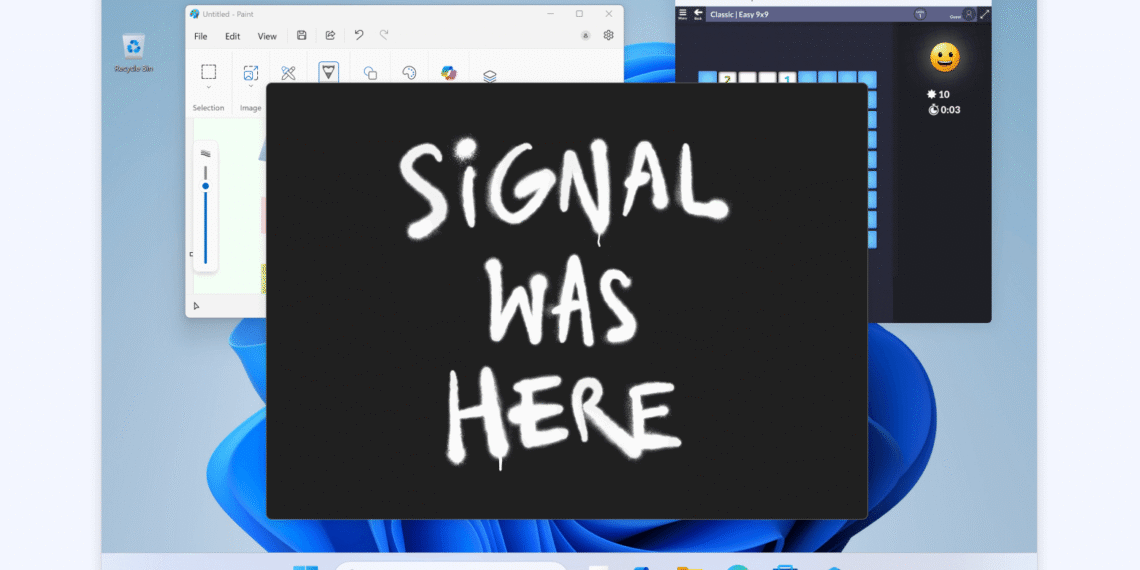Open the Shapes tool group

[370, 73]
